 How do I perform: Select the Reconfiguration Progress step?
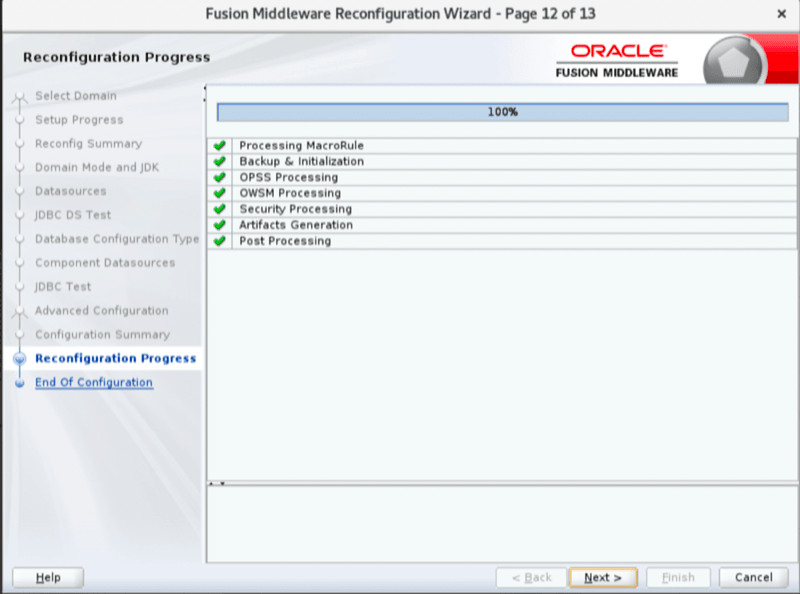[x=115, y=358]
